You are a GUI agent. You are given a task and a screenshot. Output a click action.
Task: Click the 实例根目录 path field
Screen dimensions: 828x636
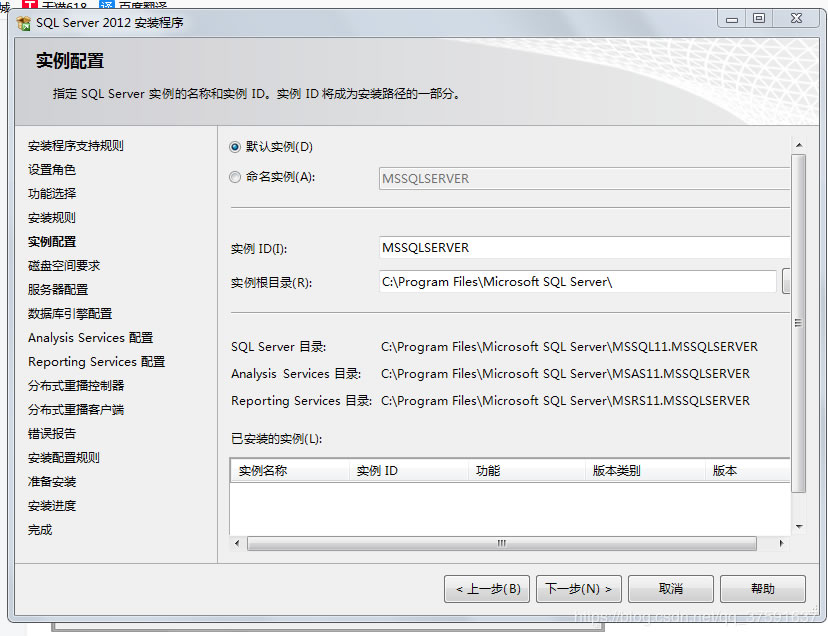tap(577, 282)
